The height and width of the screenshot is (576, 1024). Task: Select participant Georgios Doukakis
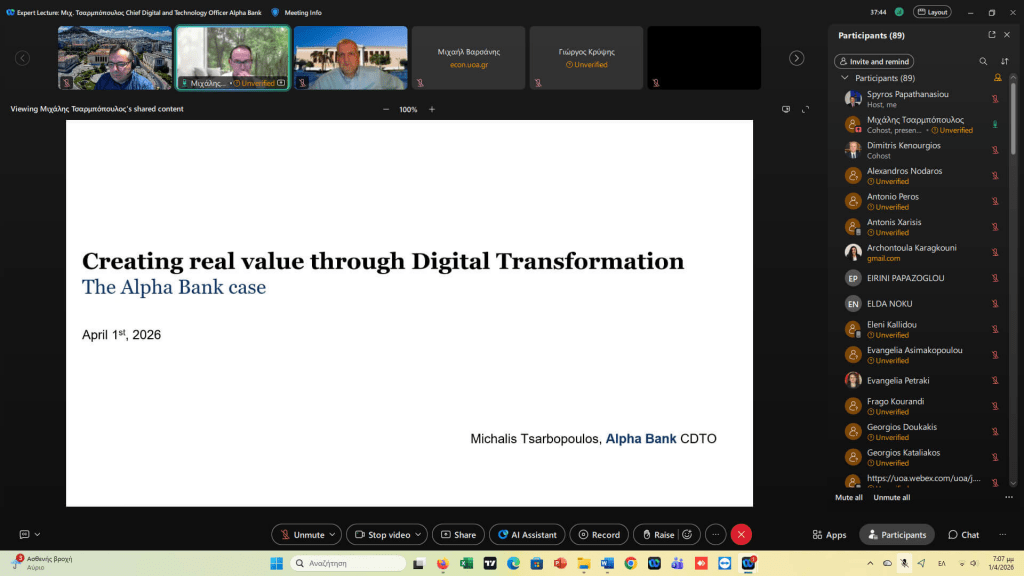(921, 432)
